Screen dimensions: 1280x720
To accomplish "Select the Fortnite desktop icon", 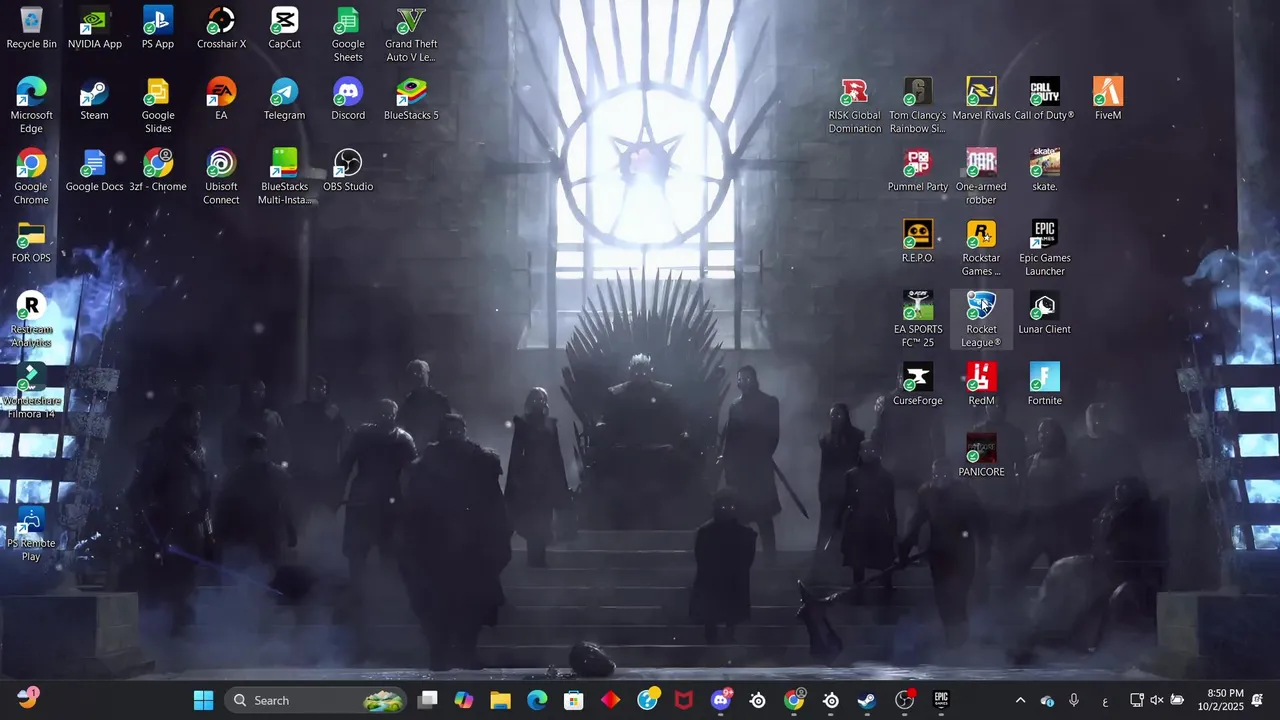I will click(x=1044, y=385).
